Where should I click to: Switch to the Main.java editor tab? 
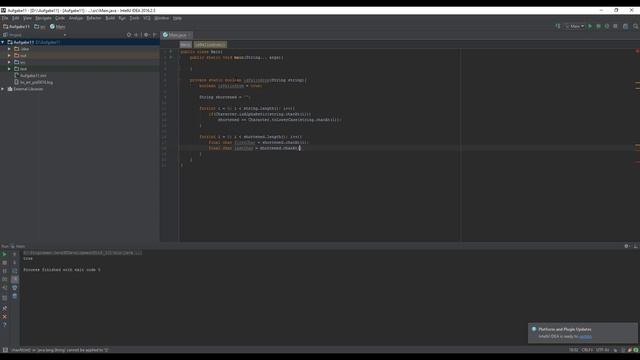[x=177, y=35]
